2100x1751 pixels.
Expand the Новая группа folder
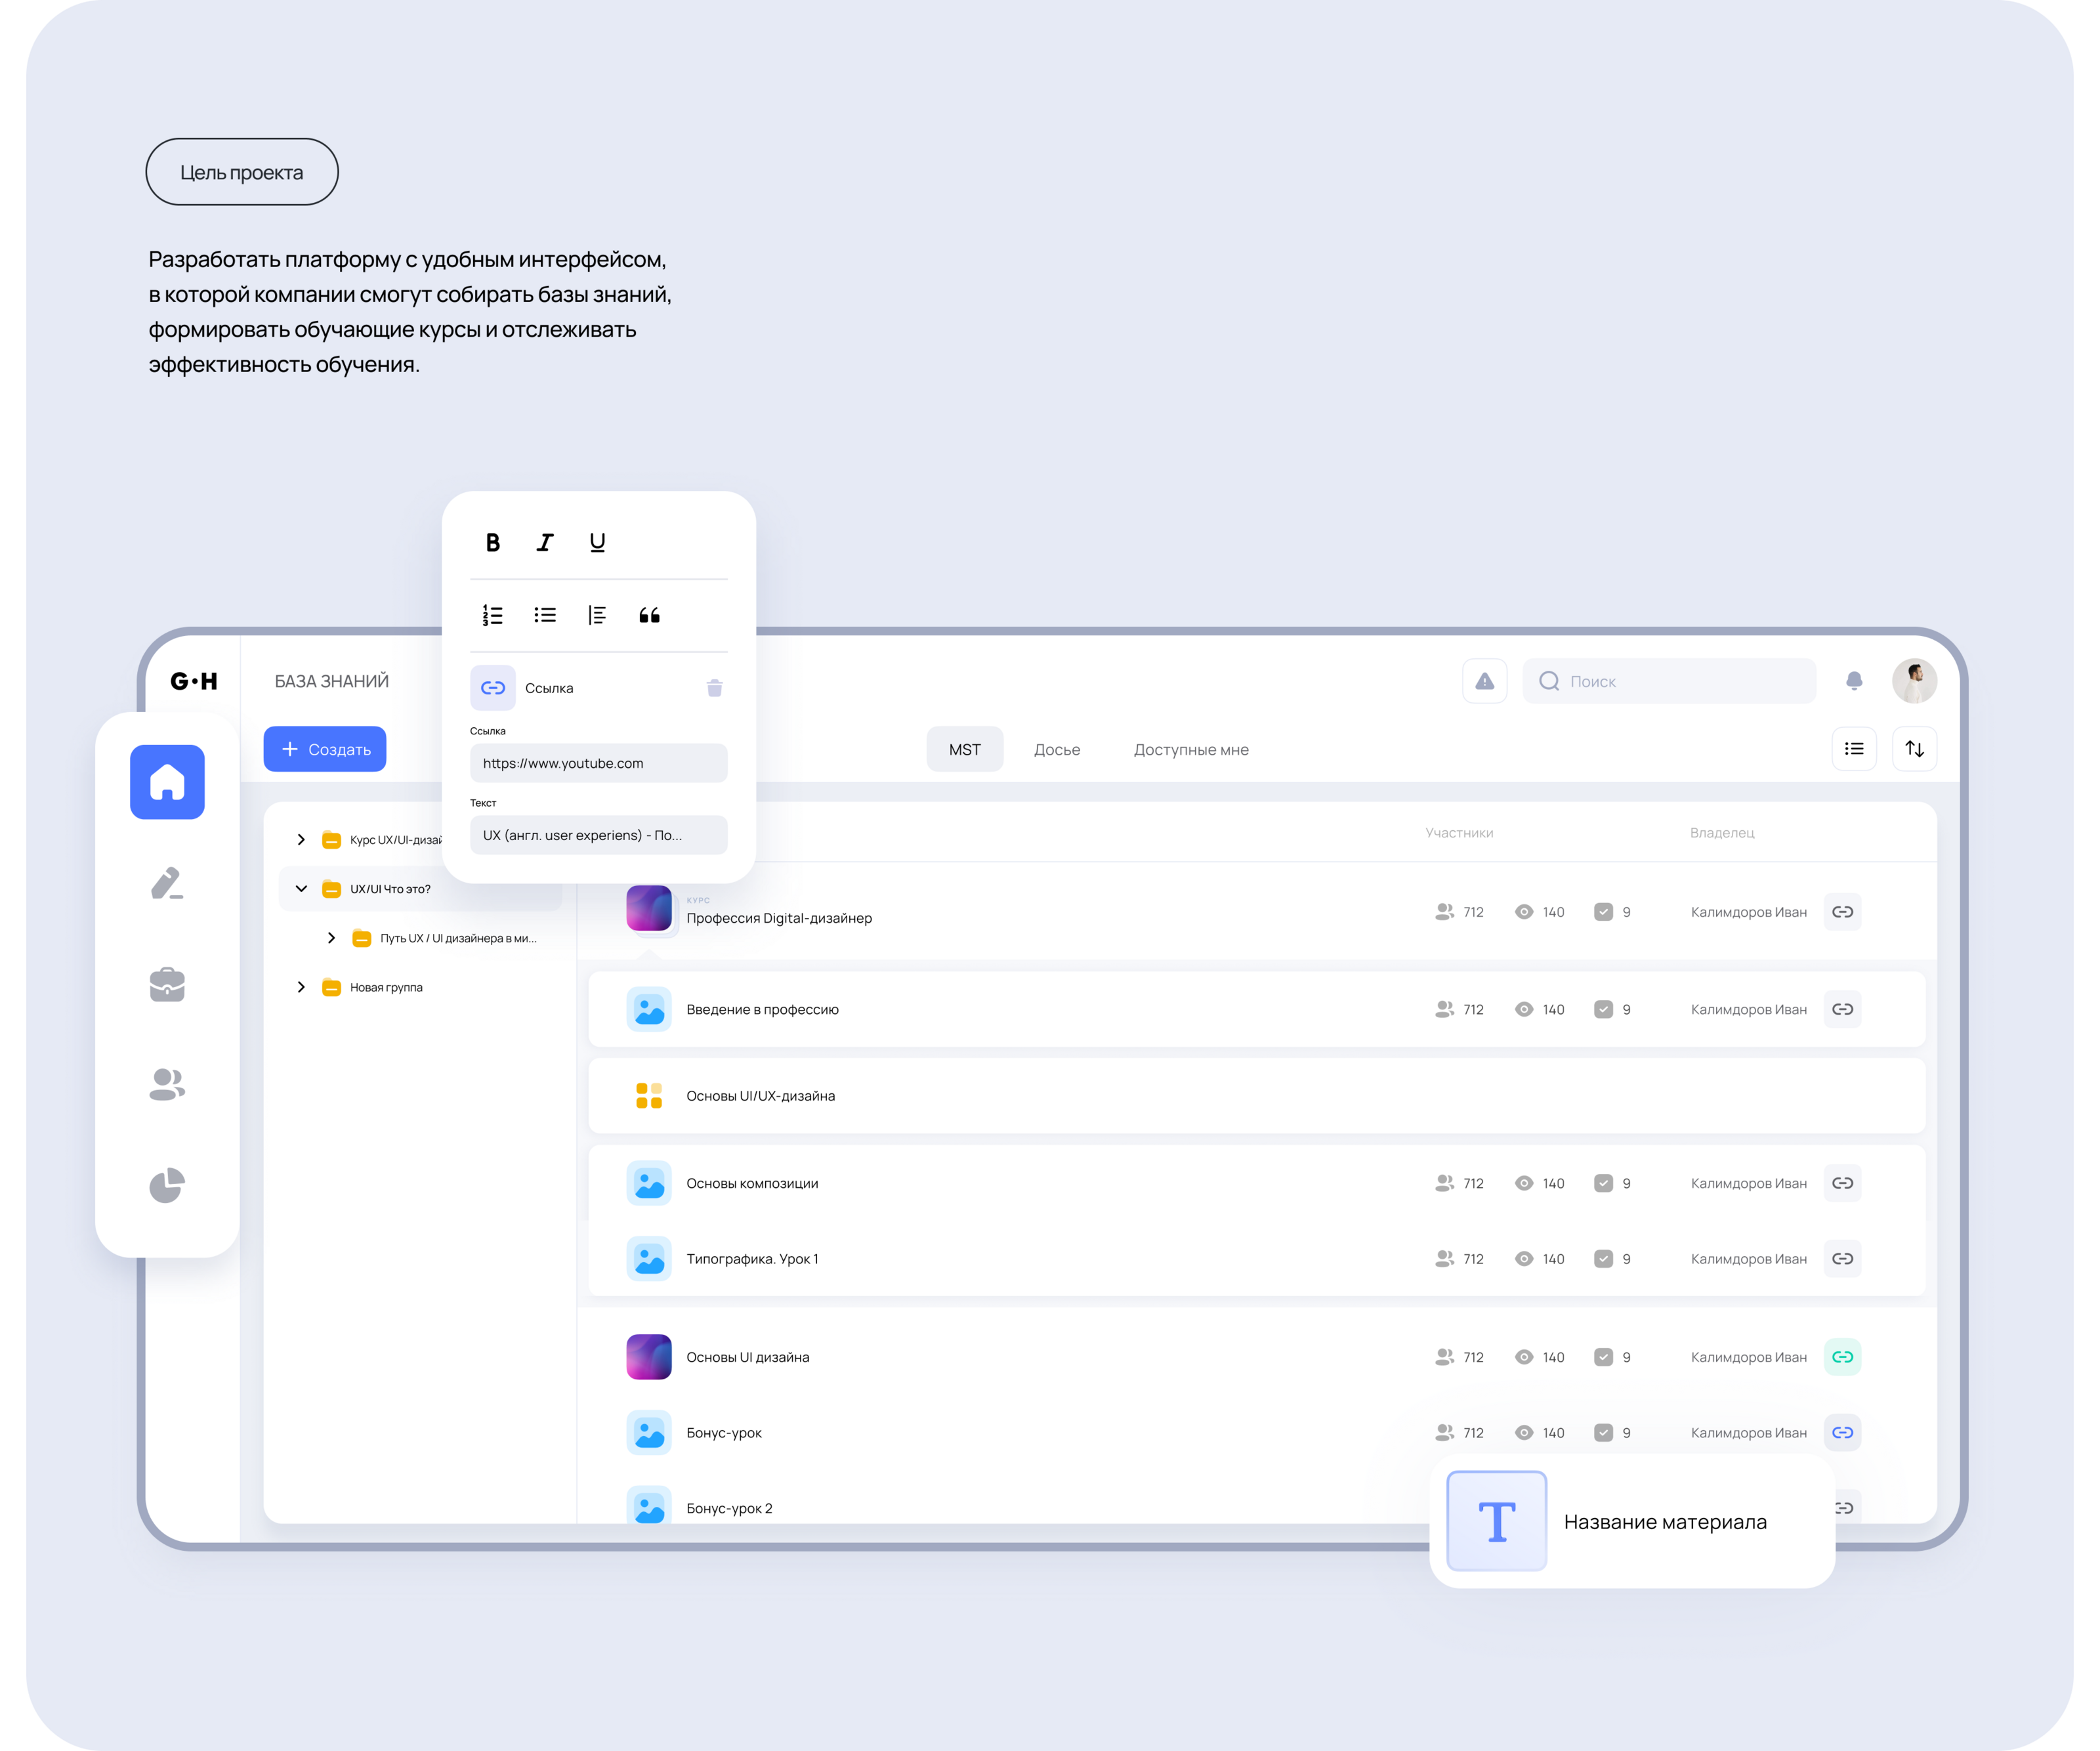(x=301, y=987)
